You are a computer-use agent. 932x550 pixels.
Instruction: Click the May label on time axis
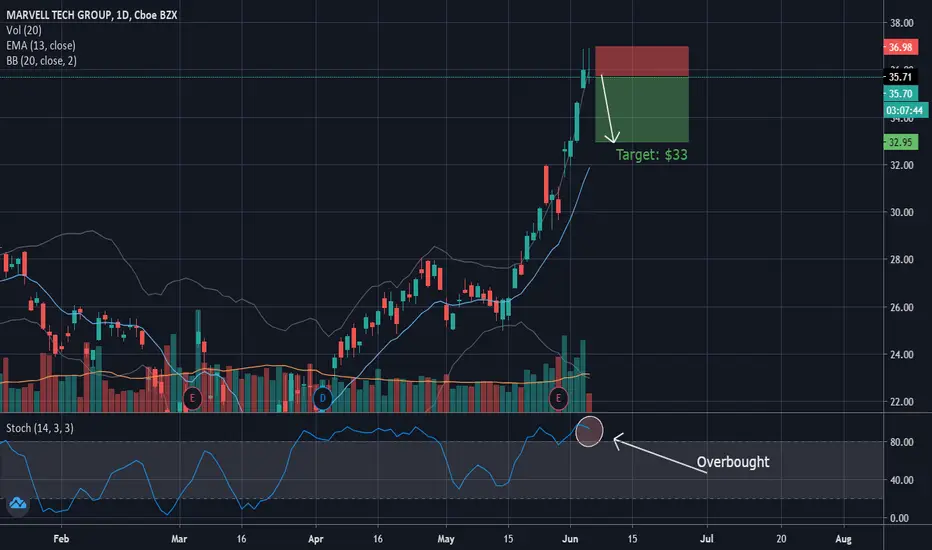446,539
